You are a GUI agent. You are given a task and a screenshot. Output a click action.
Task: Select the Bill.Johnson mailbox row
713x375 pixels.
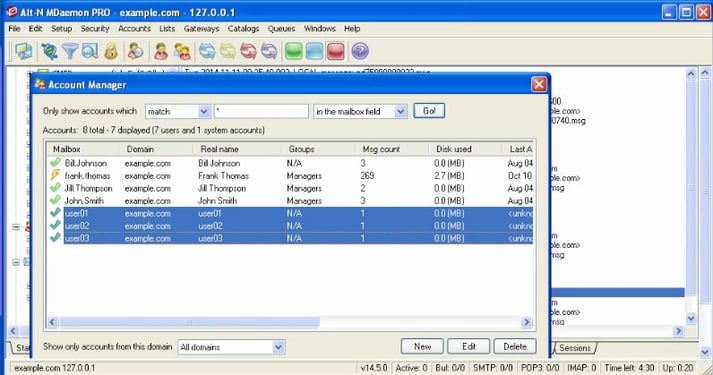(290, 163)
